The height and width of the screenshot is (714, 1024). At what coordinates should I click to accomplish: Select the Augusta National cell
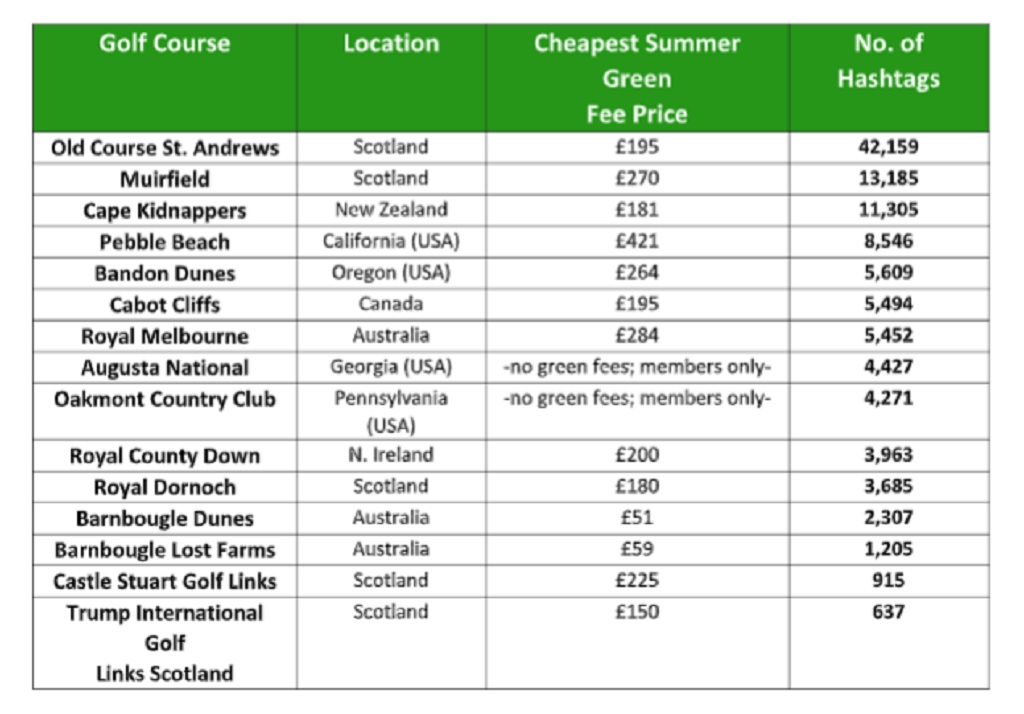165,367
